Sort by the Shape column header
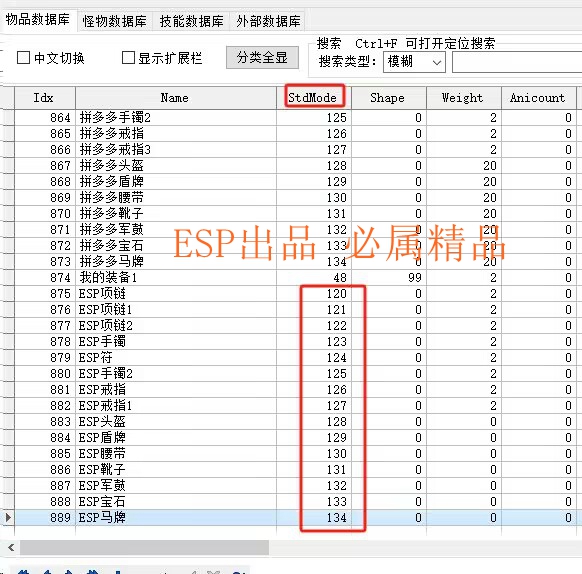 point(389,98)
